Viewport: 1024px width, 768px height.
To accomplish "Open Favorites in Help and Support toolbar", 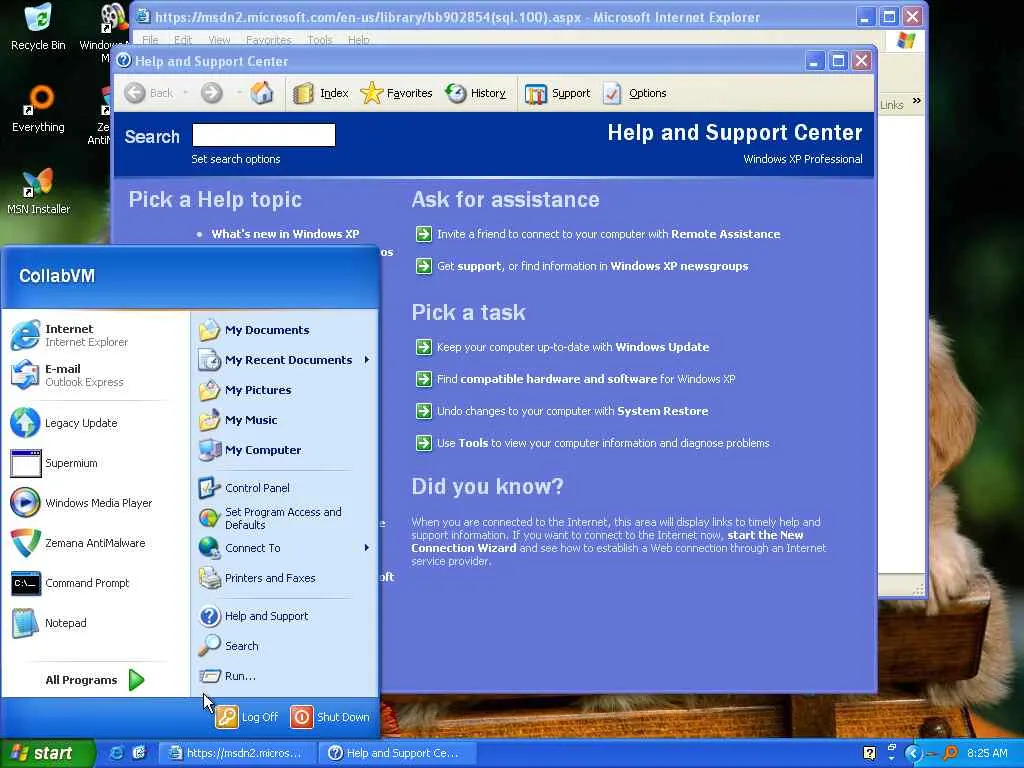I will pos(396,93).
